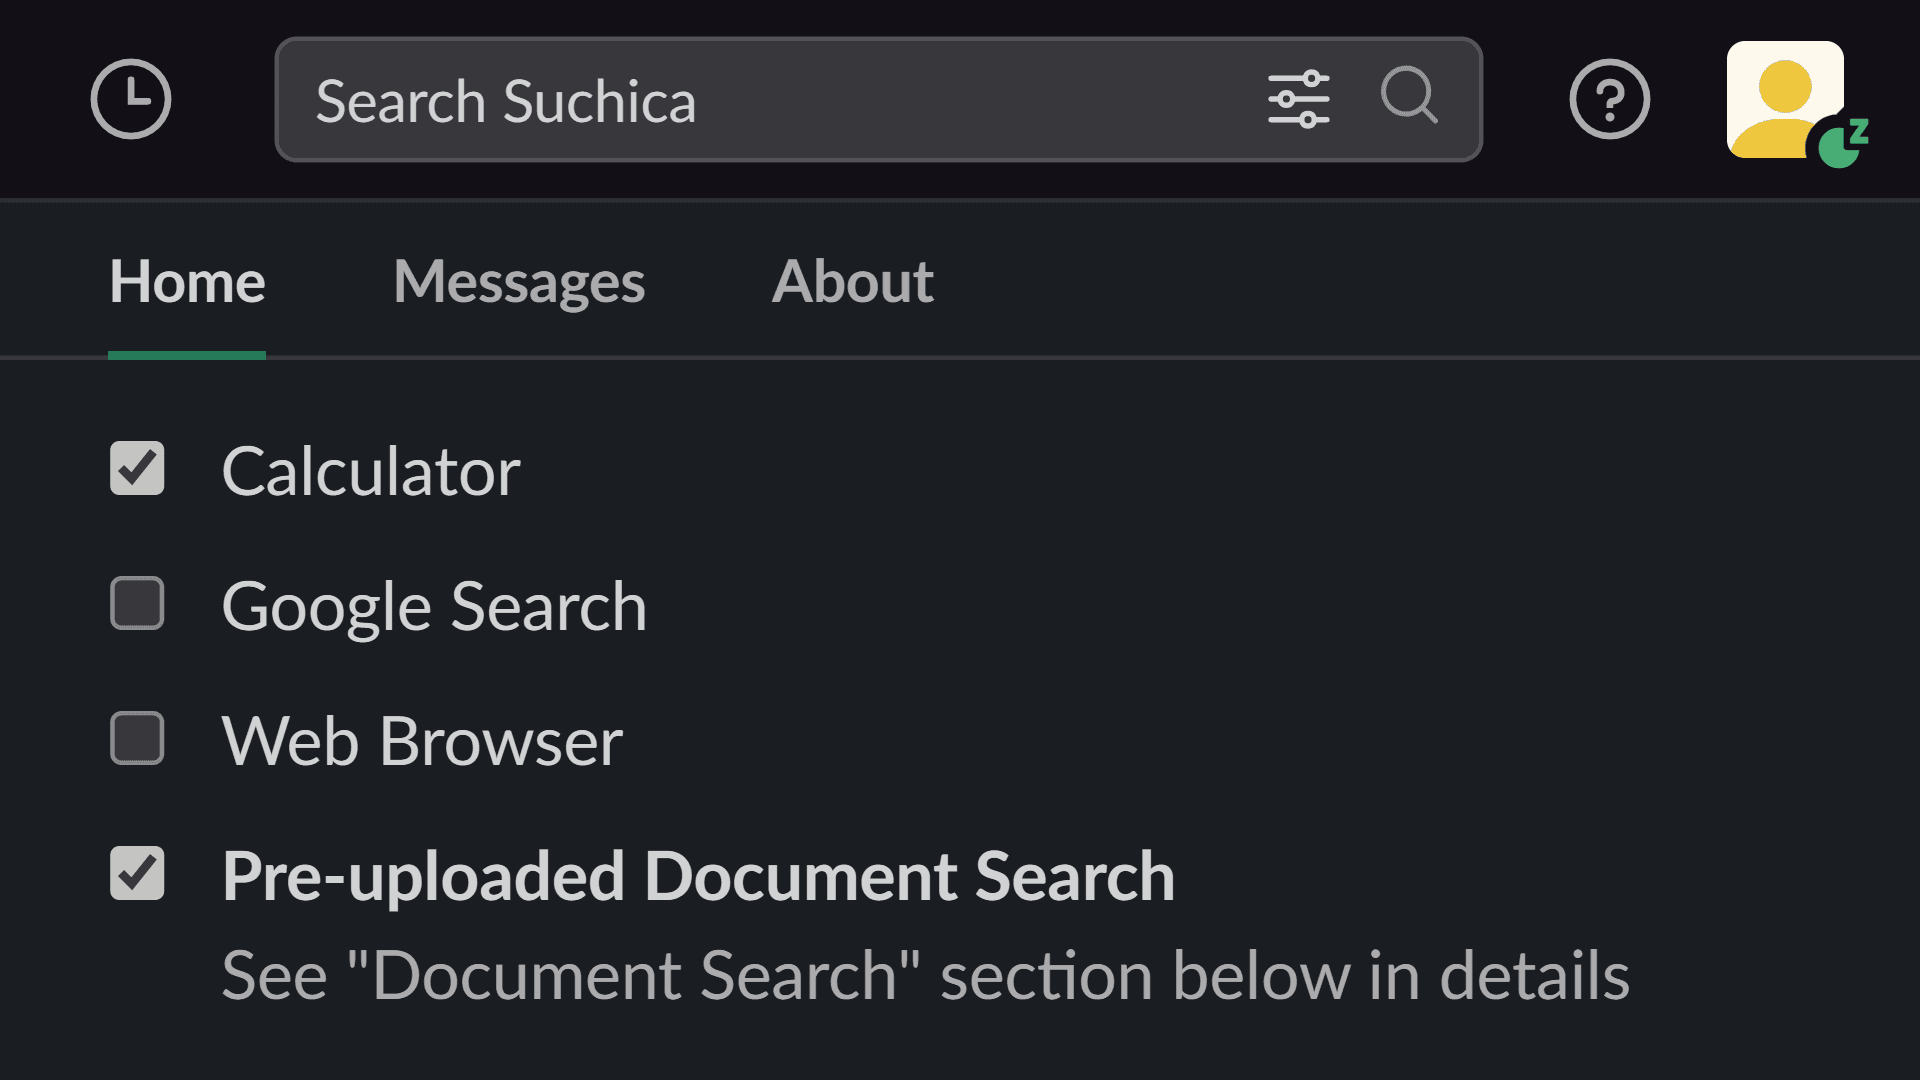This screenshot has width=1920, height=1080.
Task: Click the Pre-uploaded Document Search label
Action: pyautogui.click(x=698, y=874)
